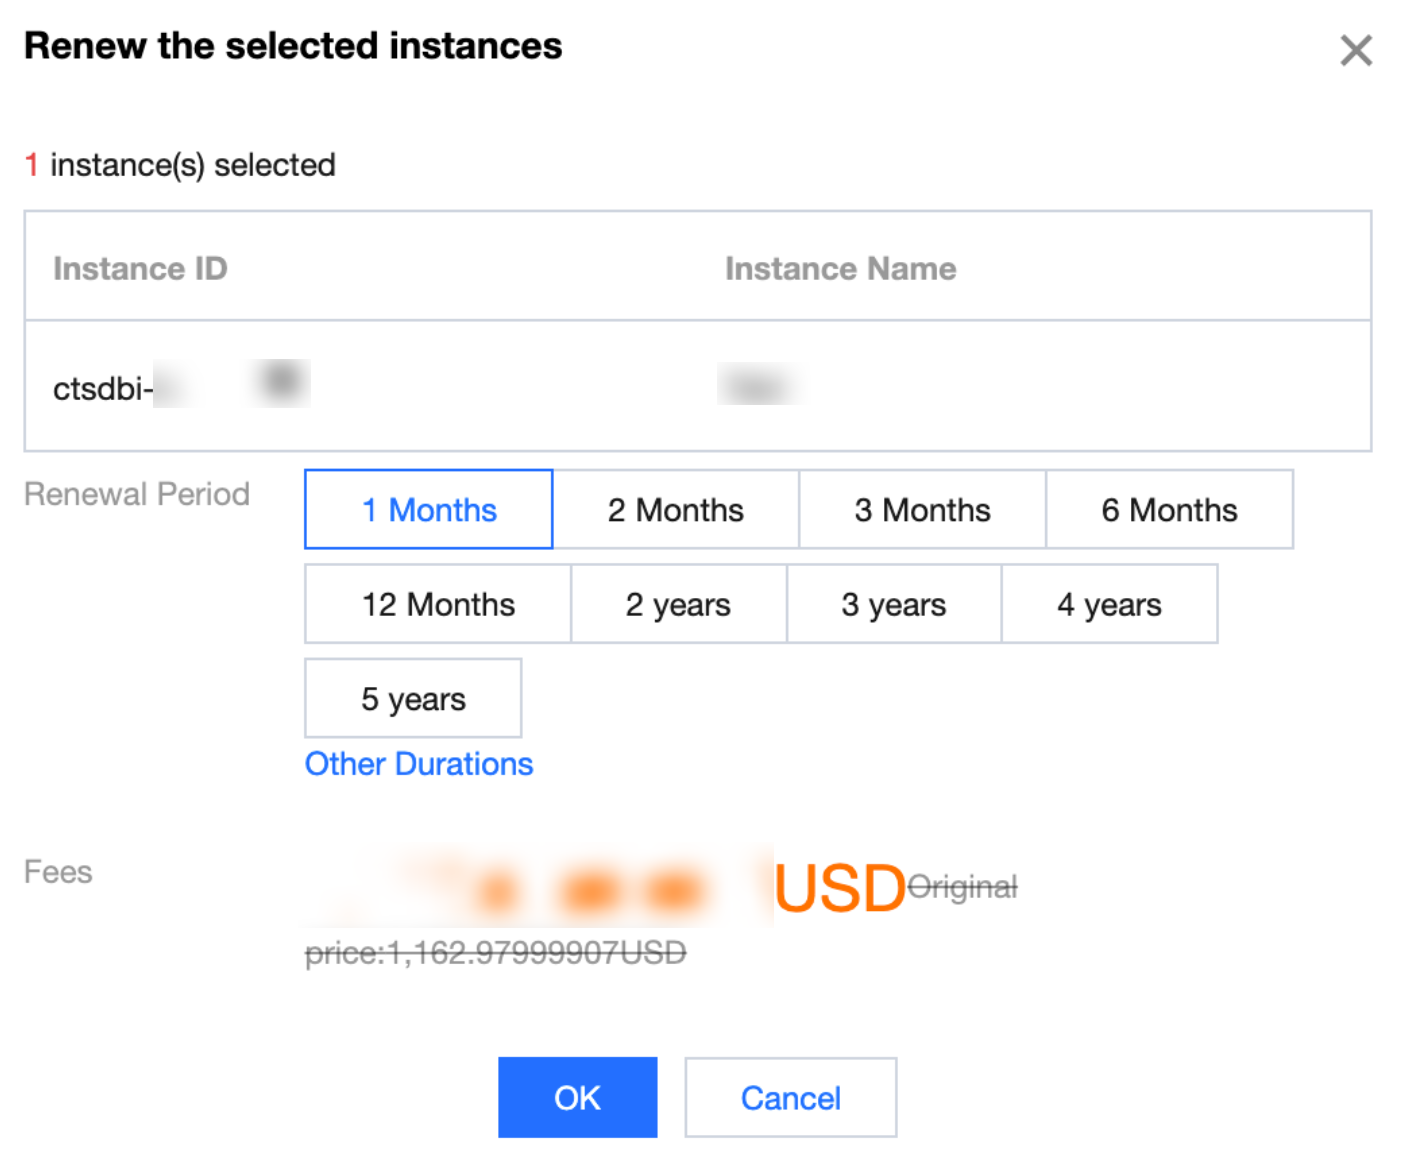
Task: Select 2 years renewal period
Action: 678,604
